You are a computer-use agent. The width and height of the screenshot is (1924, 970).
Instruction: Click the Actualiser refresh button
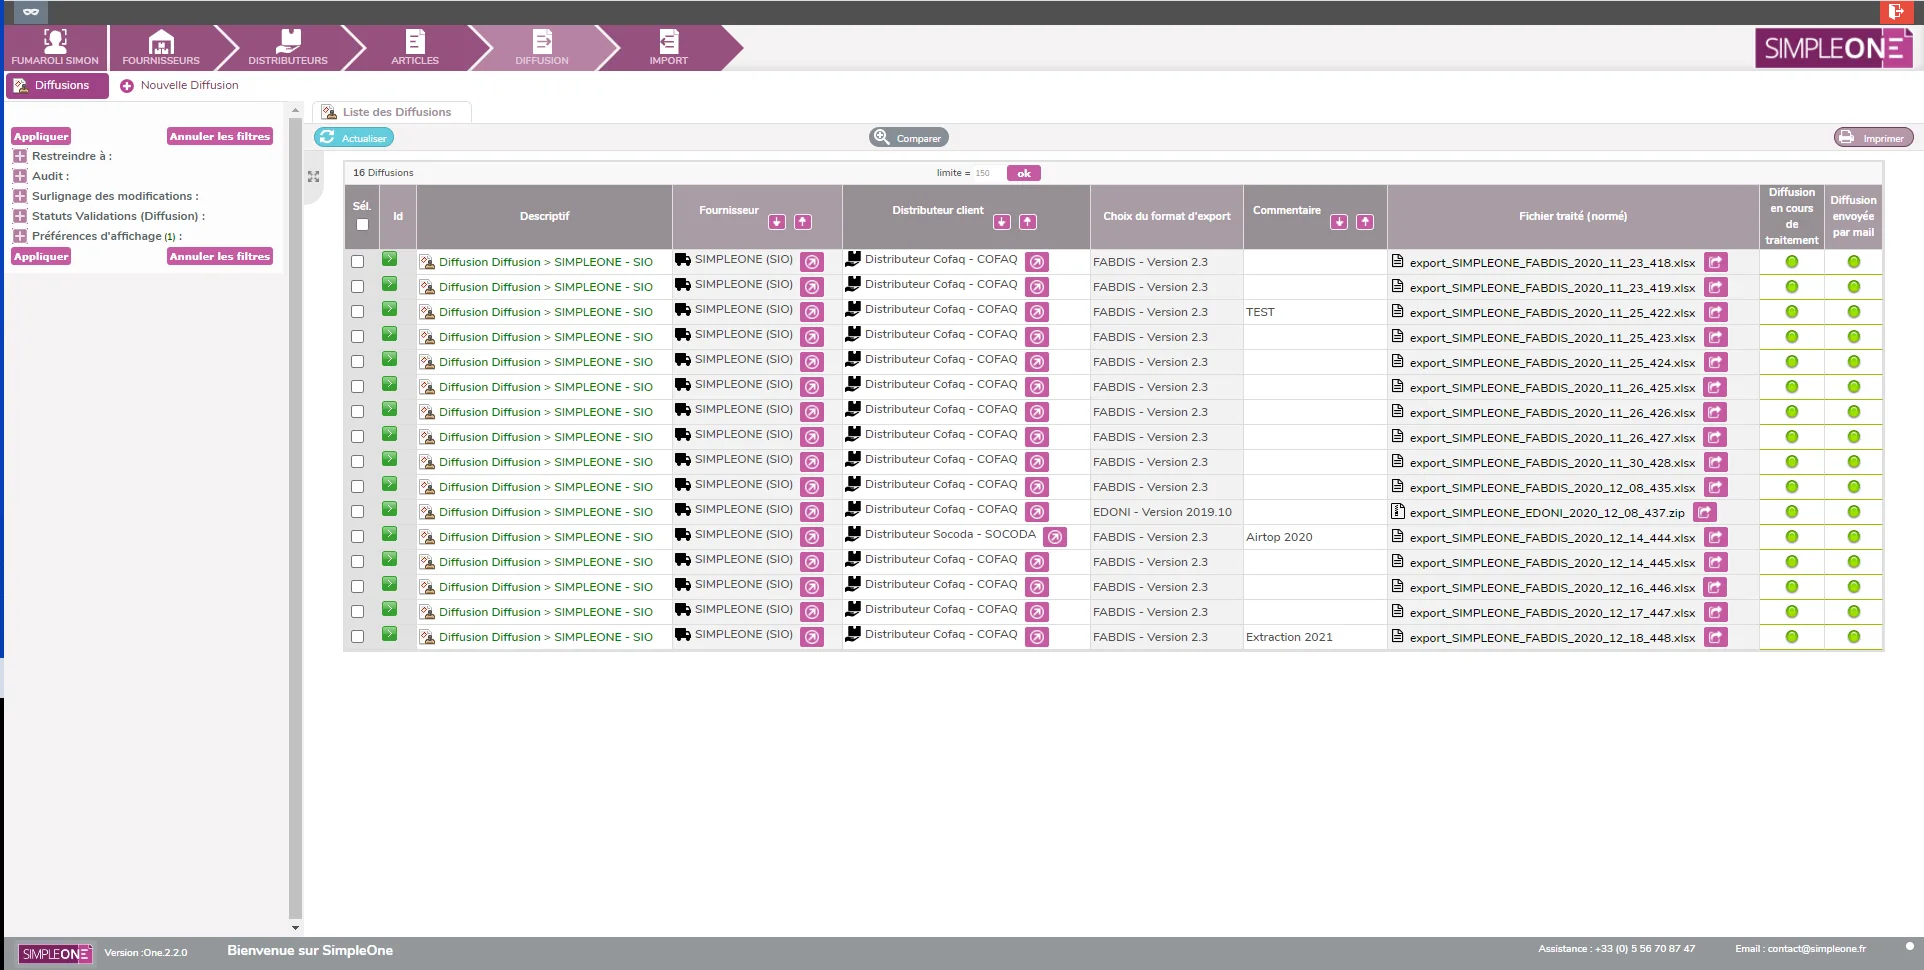(354, 137)
